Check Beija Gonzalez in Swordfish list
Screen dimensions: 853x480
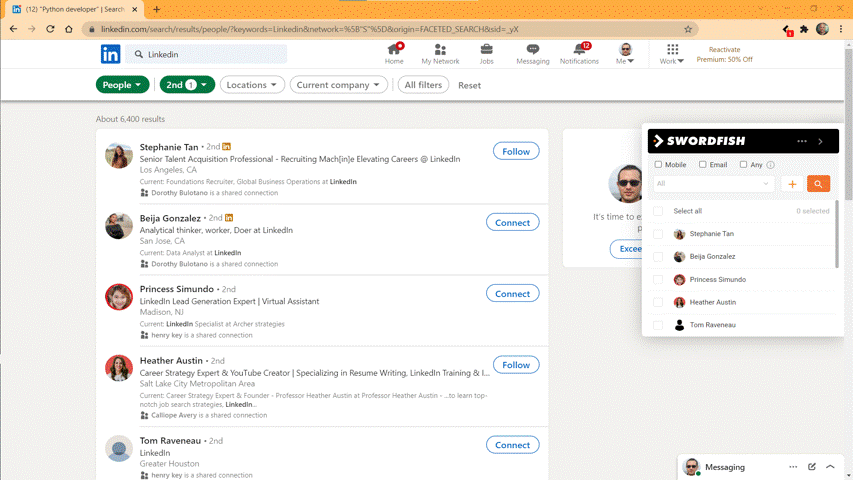(x=658, y=257)
